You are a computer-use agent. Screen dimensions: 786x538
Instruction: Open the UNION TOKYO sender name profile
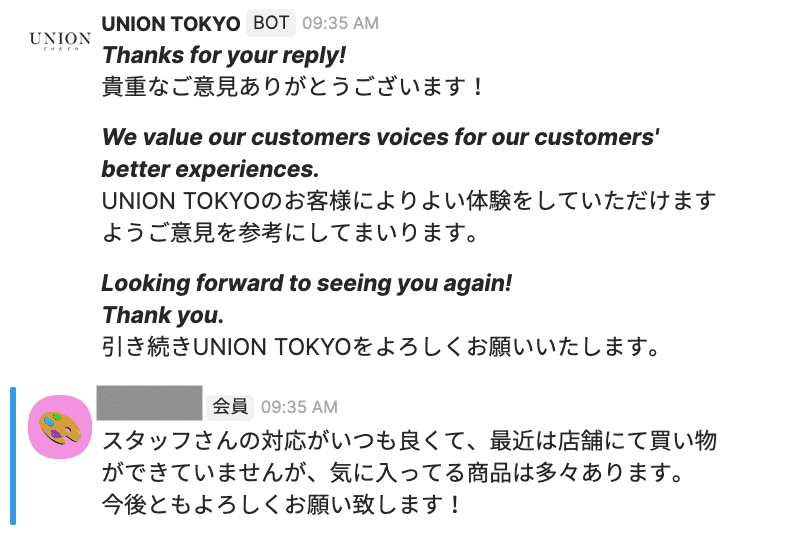[171, 23]
